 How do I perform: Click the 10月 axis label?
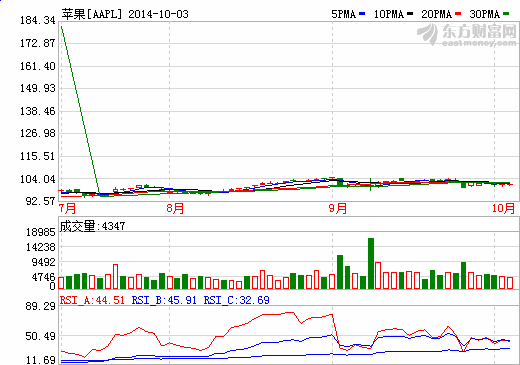click(x=504, y=209)
